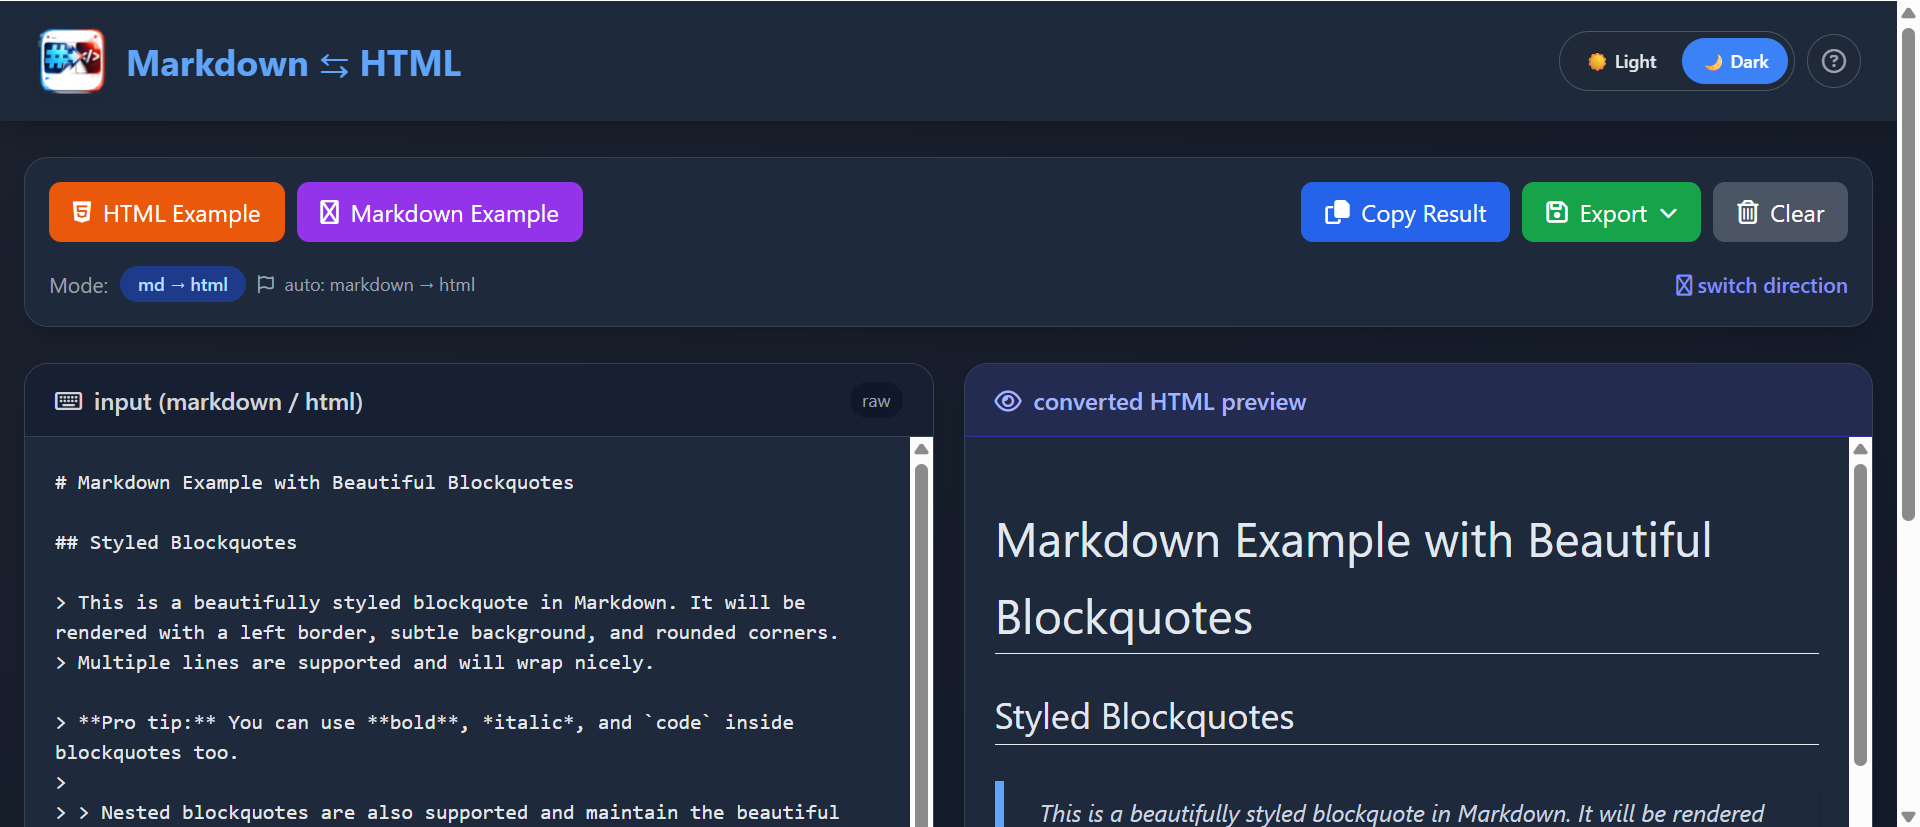The height and width of the screenshot is (827, 1920).
Task: Click the Markdown ⇆ HTML title
Action: [294, 63]
